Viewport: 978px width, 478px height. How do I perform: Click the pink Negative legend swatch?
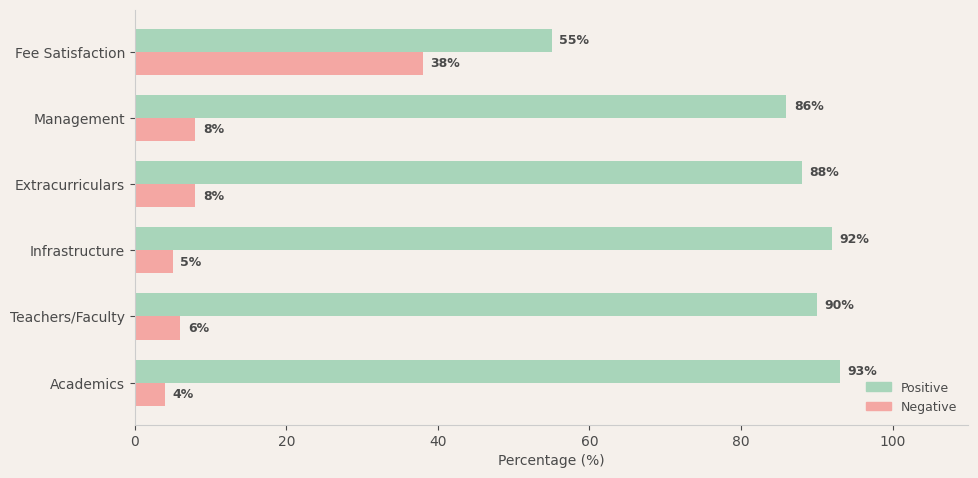(878, 407)
